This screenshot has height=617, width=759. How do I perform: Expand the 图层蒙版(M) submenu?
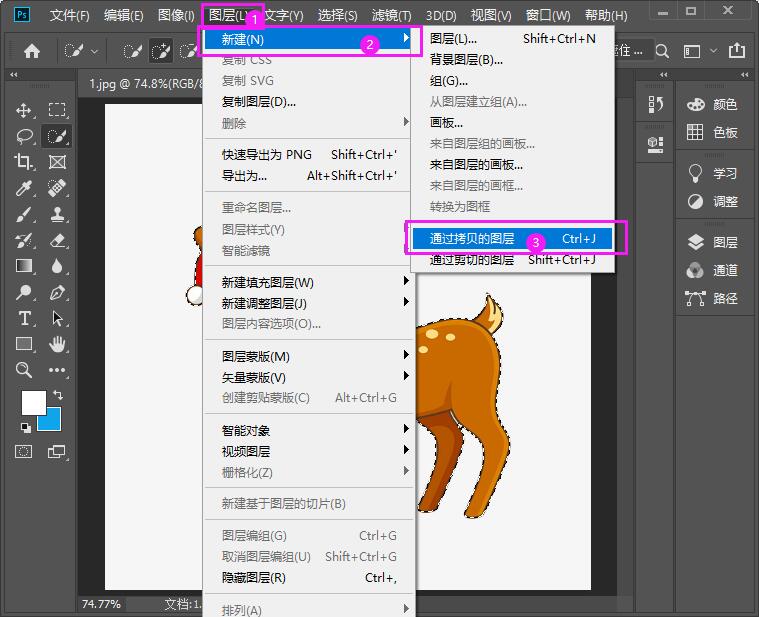(309, 357)
